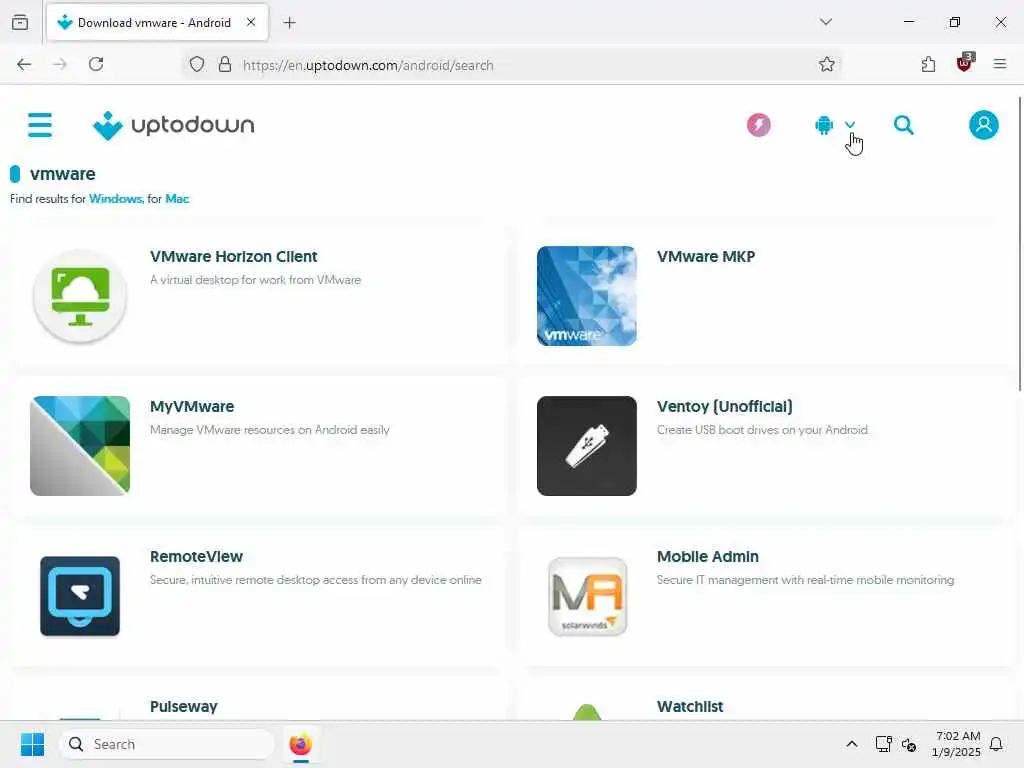This screenshot has width=1024, height=768.
Task: Open the Mobile Admin title link
Action: (x=708, y=556)
